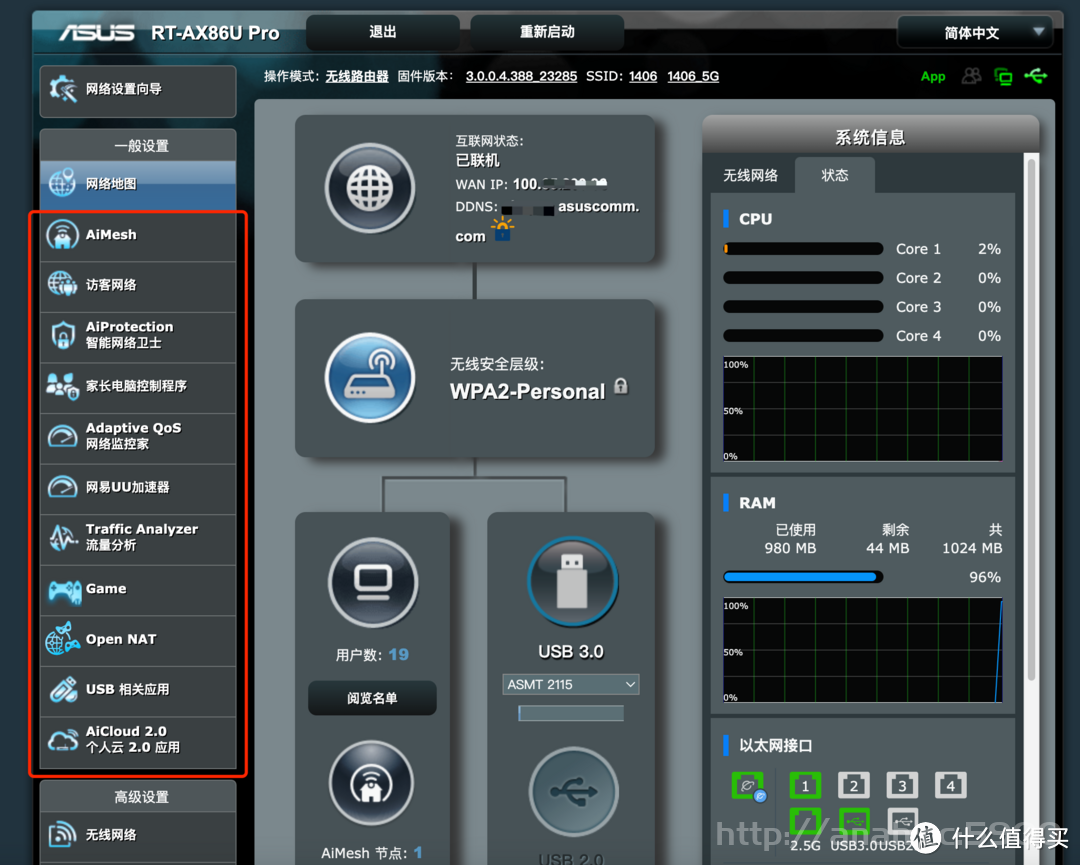Click the USB3.0 port status icon
Screen dimensions: 1080x865
[x=853, y=822]
